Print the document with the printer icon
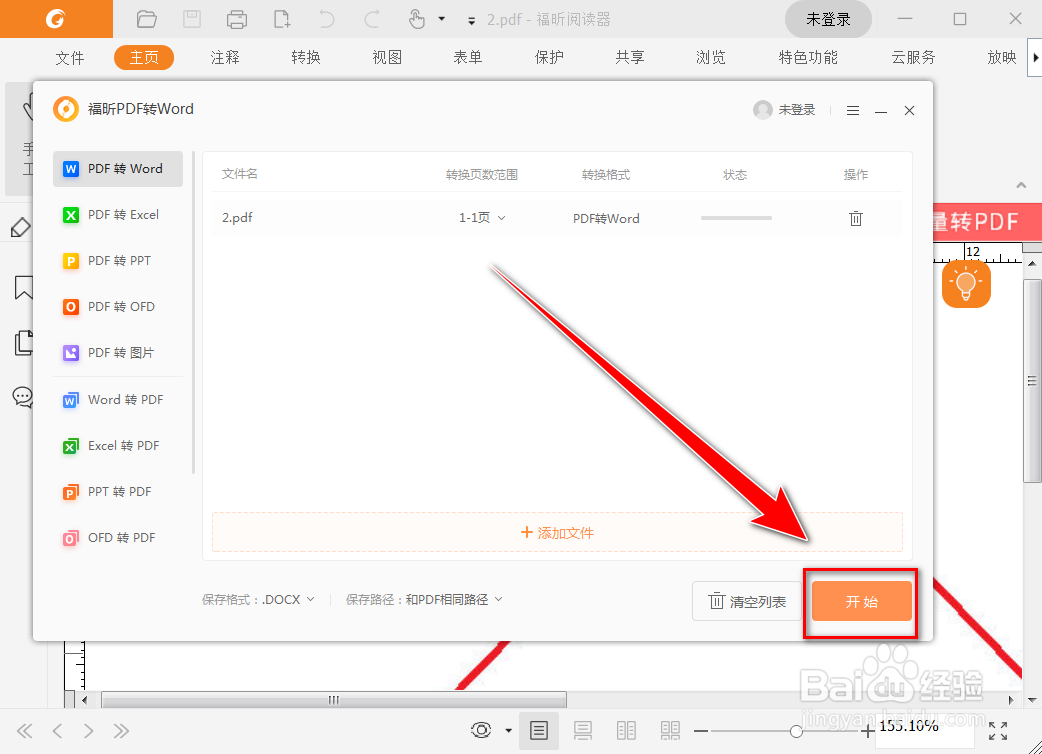 click(x=237, y=19)
